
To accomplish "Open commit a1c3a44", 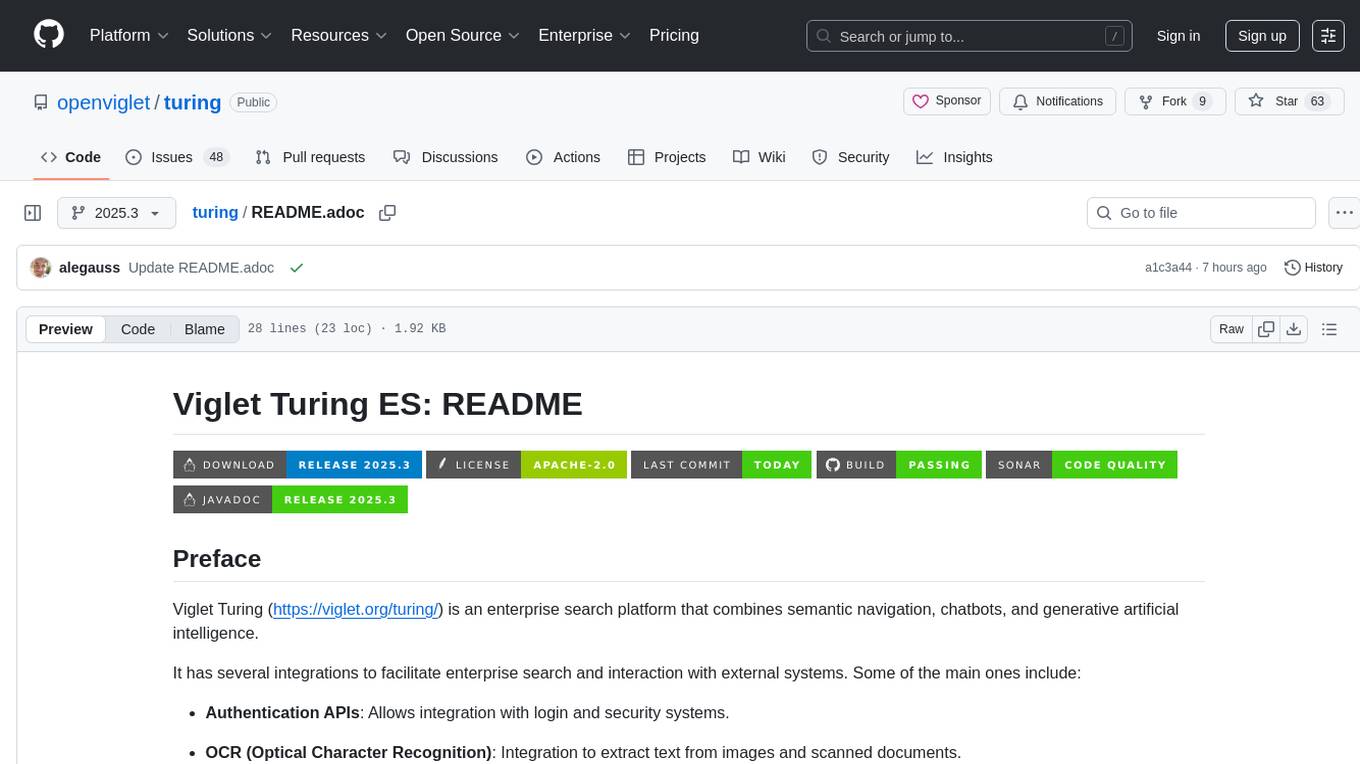I will [x=1168, y=268].
